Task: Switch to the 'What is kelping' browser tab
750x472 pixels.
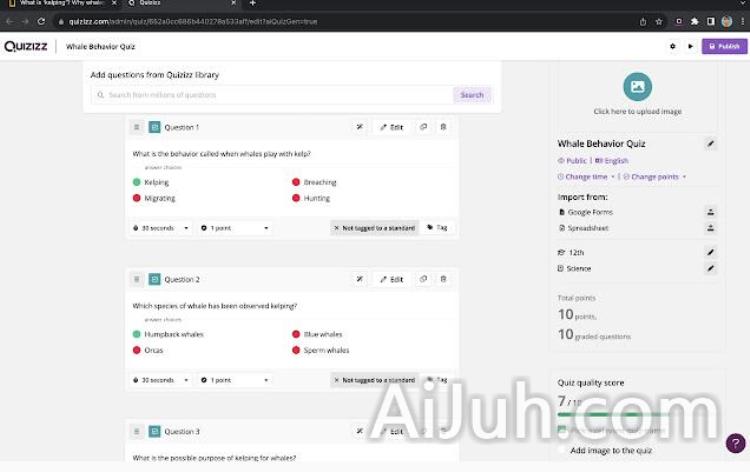Action: pyautogui.click(x=63, y=3)
